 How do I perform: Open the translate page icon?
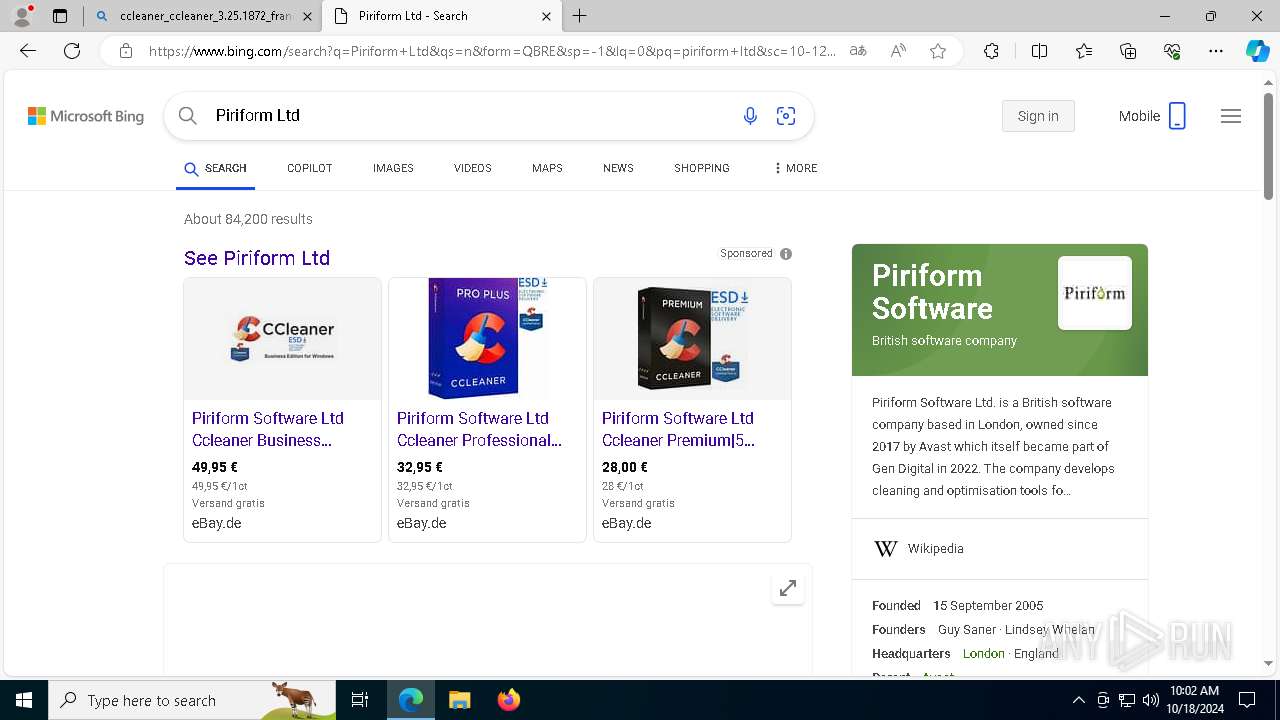point(858,51)
